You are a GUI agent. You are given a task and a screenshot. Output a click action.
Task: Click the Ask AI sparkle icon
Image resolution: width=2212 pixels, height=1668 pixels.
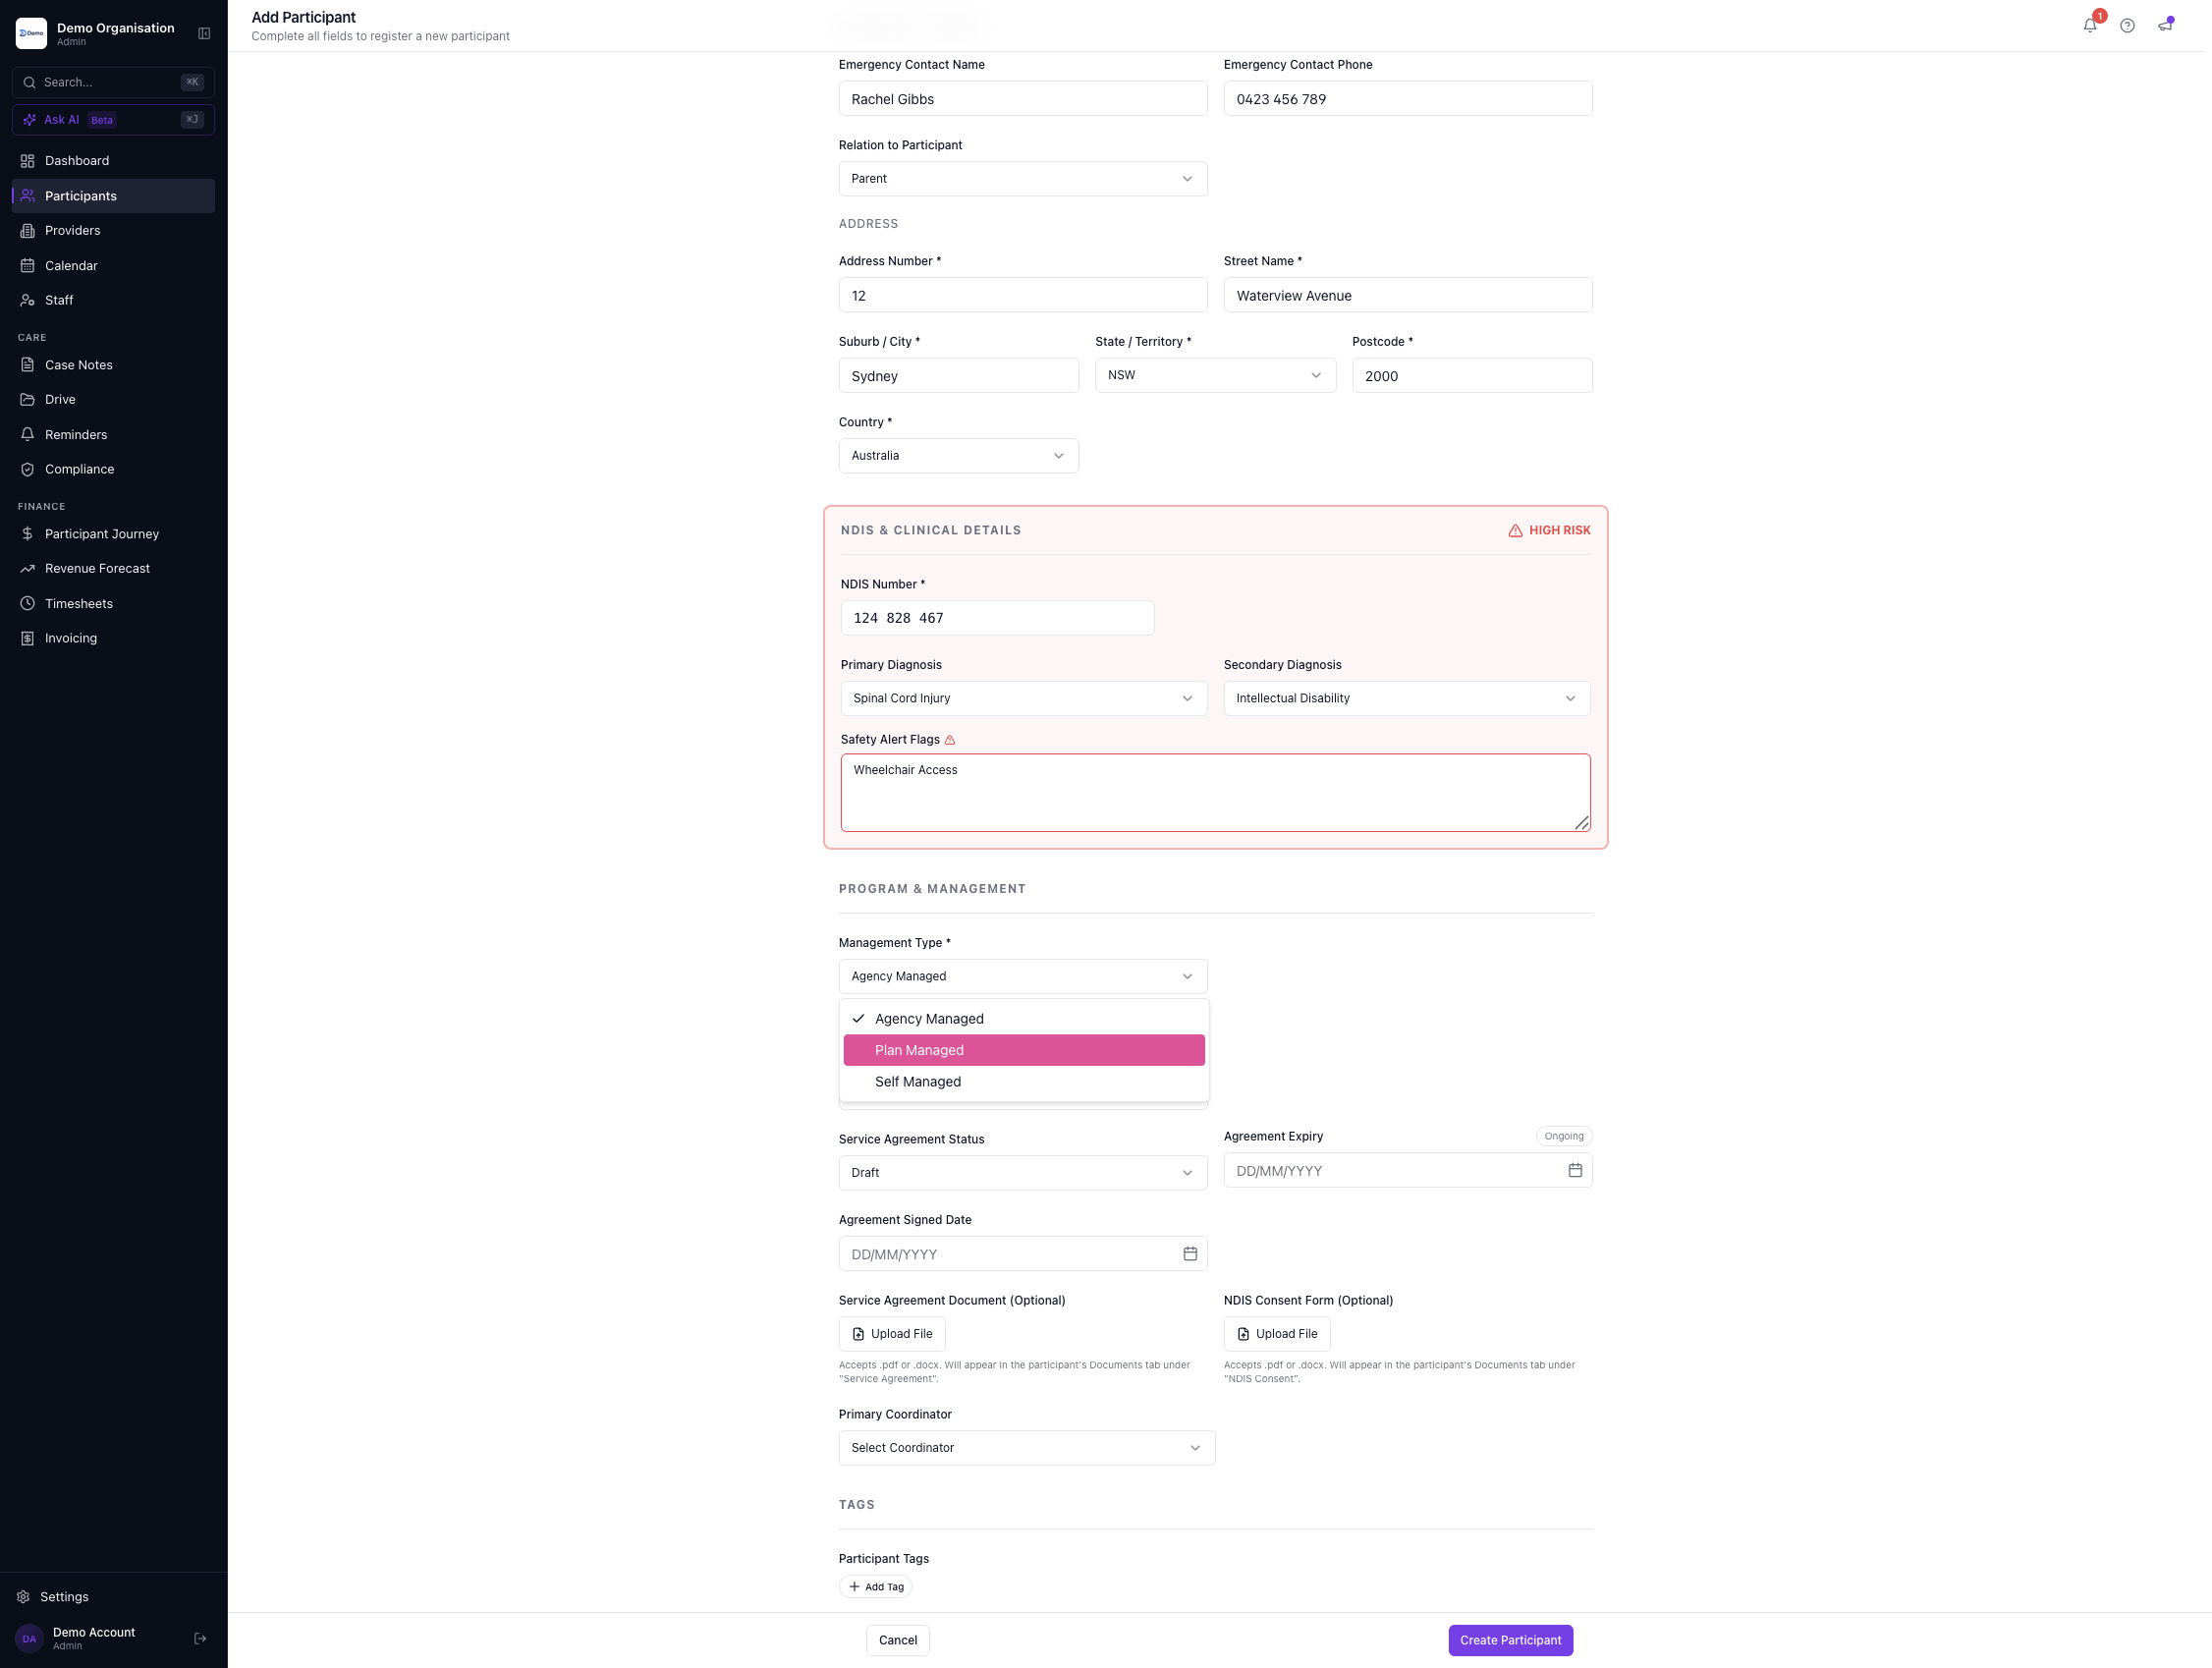(30, 120)
